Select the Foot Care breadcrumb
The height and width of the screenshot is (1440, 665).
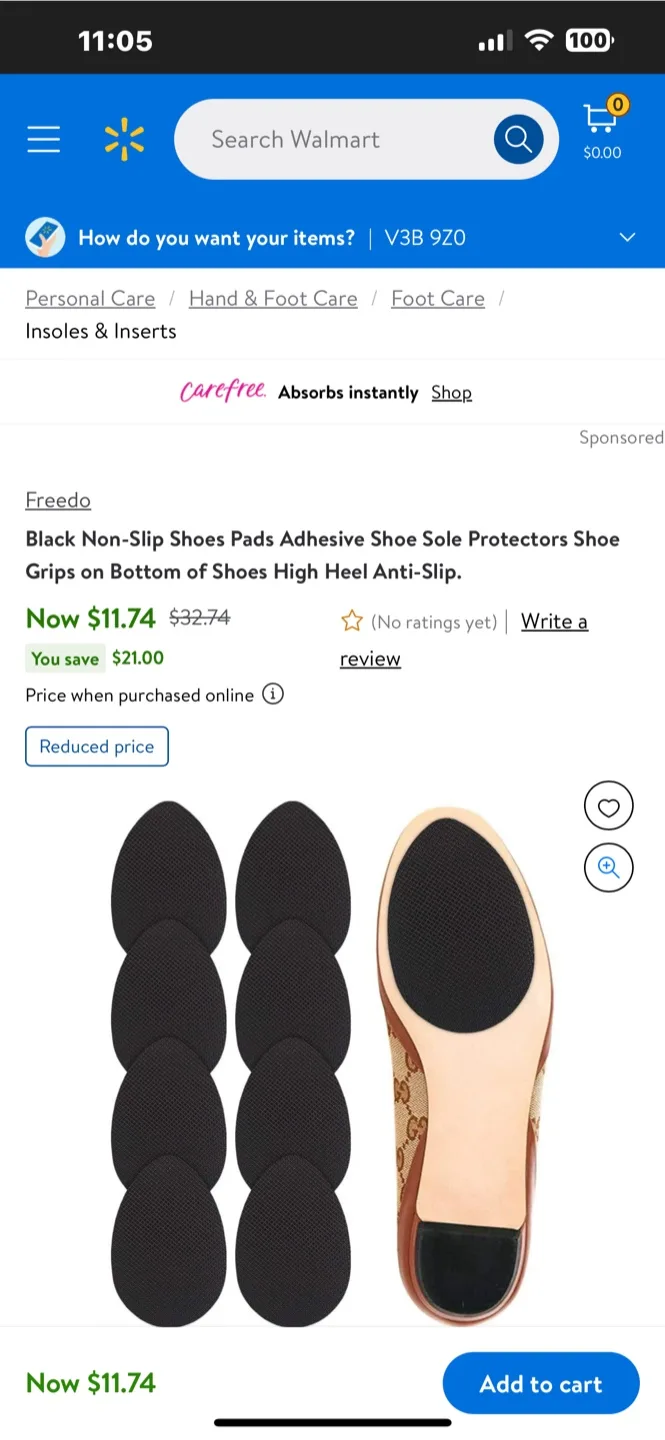coord(437,298)
